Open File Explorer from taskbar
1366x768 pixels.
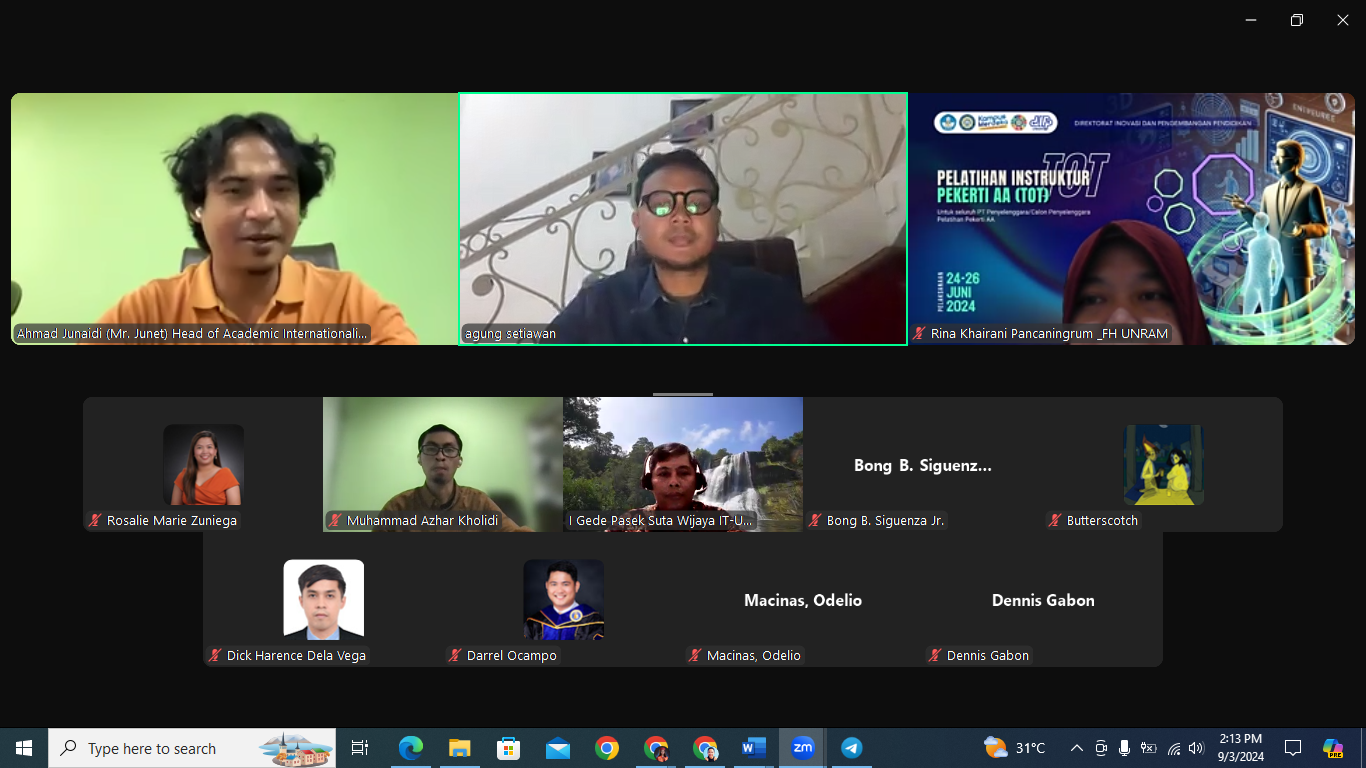point(459,748)
